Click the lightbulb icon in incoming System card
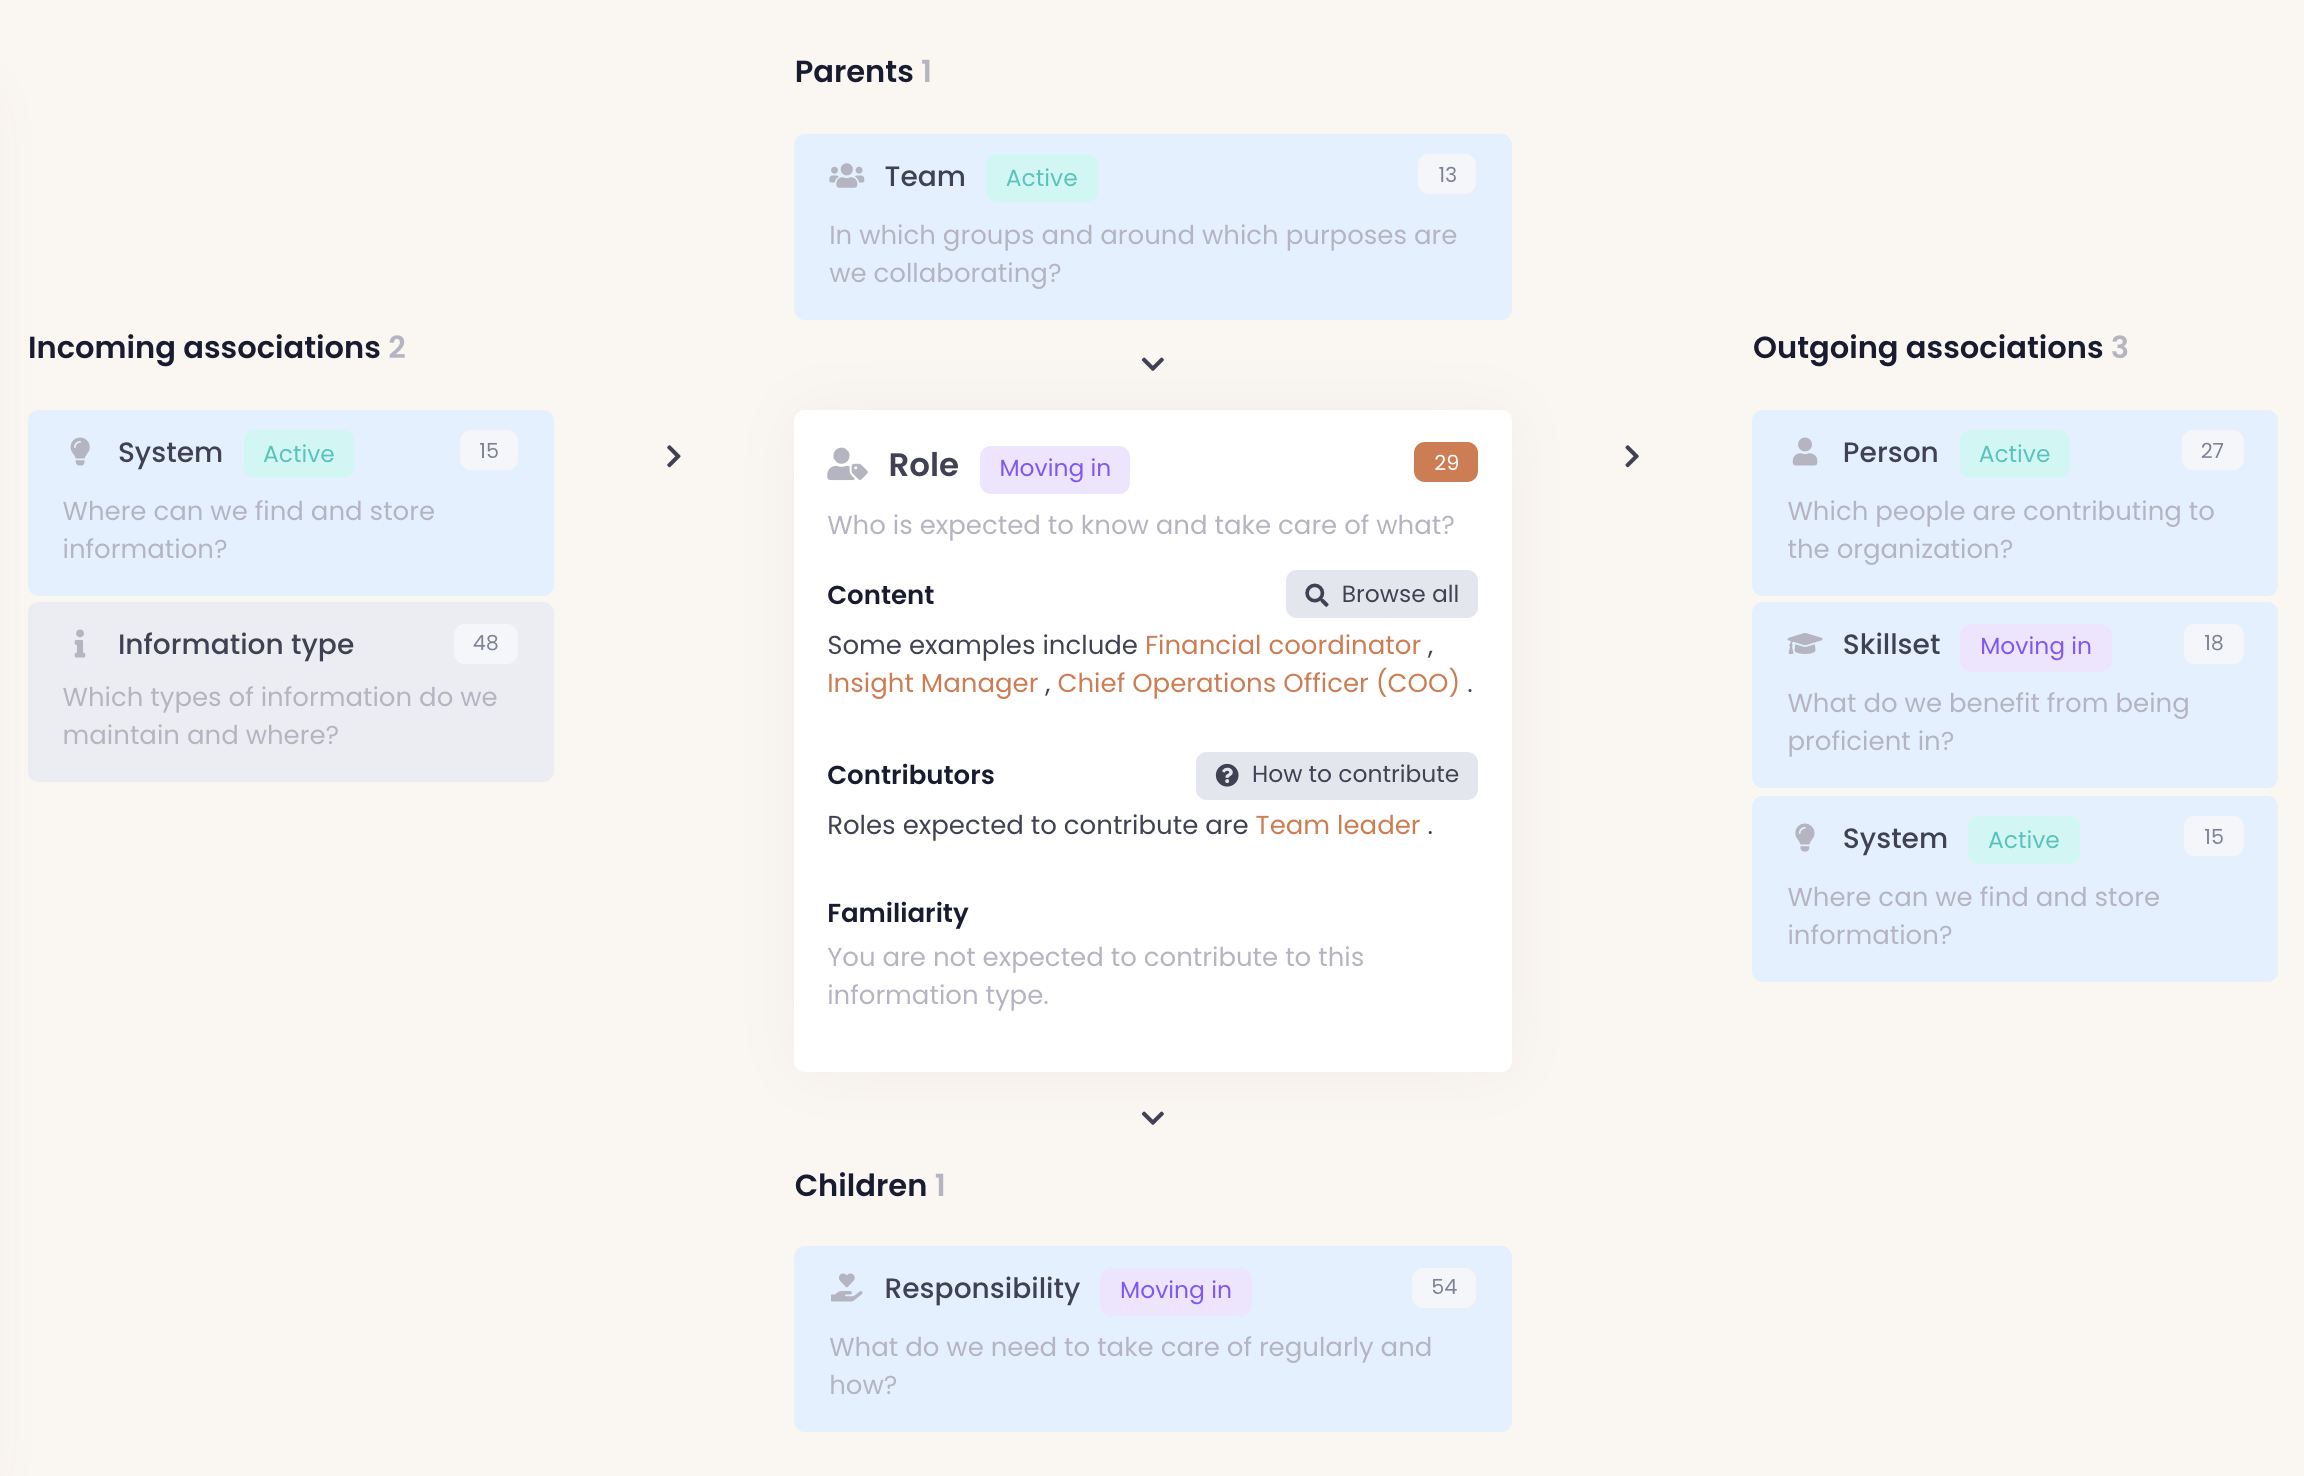This screenshot has height=1476, width=2304. pos(80,452)
